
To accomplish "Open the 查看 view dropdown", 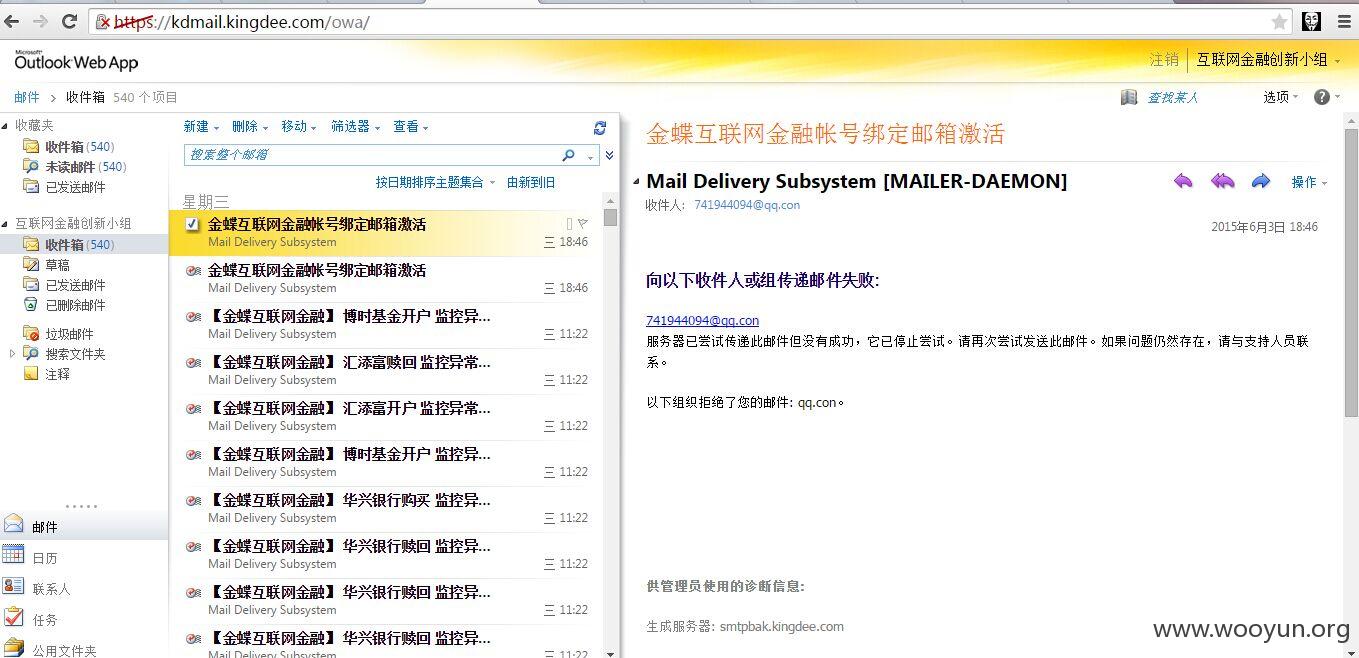I will point(411,127).
